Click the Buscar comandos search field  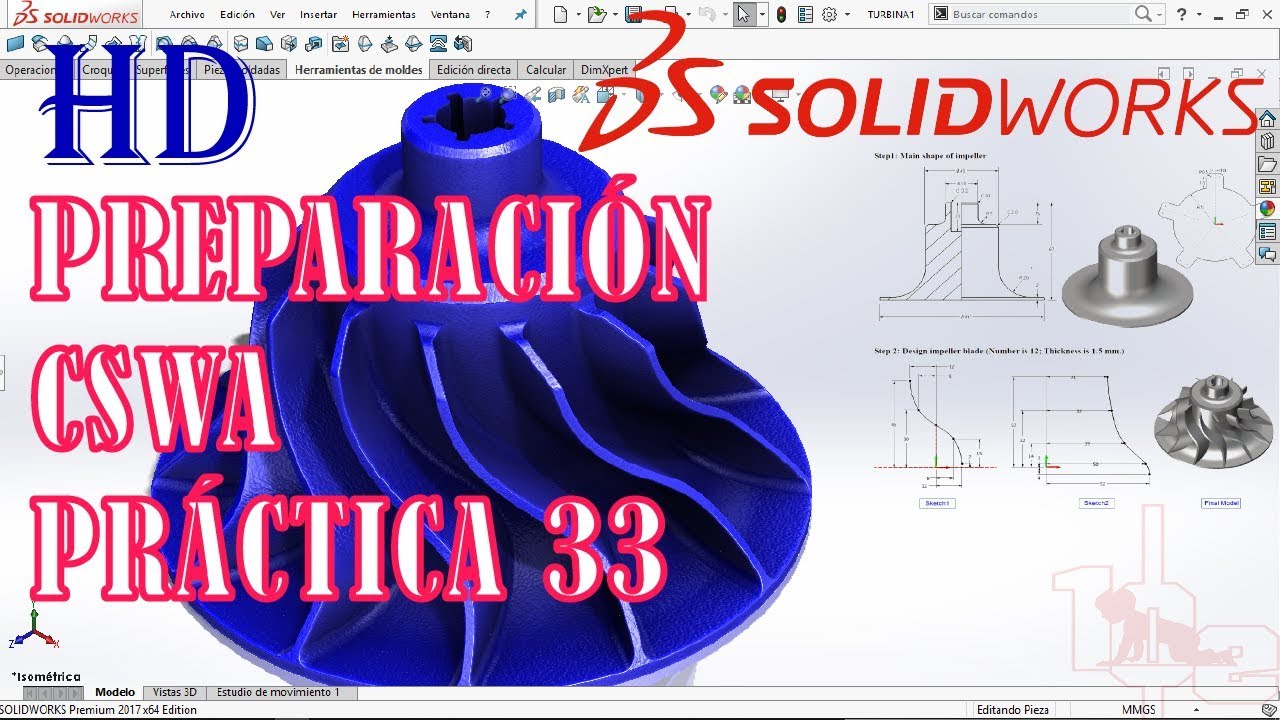tap(1040, 14)
